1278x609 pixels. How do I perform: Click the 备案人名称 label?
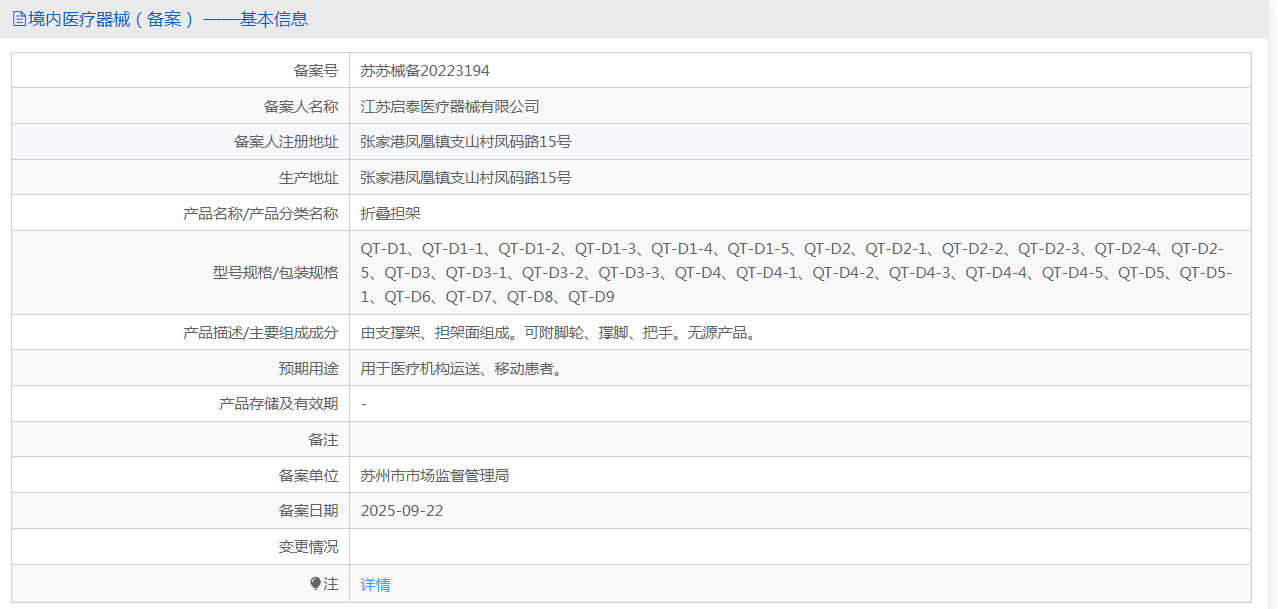(301, 107)
